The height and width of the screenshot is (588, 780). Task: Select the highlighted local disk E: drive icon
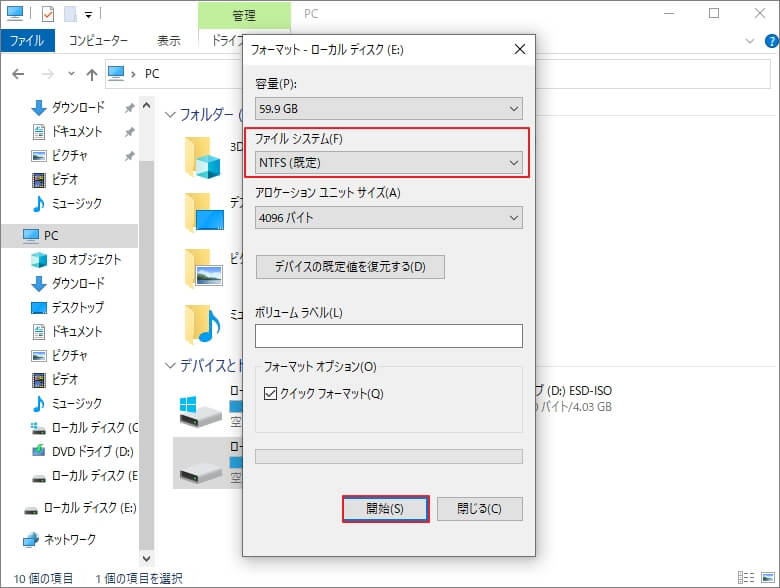tap(201, 475)
